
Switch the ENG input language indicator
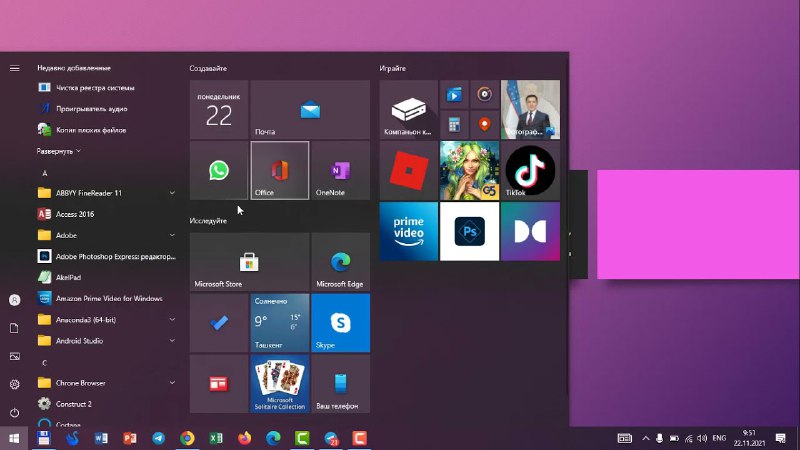(719, 438)
